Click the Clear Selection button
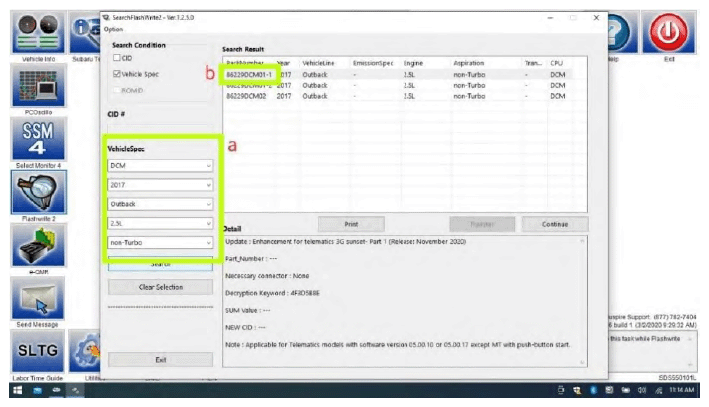 tap(161, 287)
